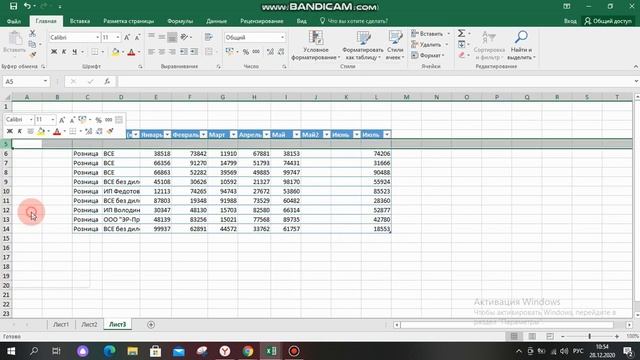
Task: Open the Апрель column filter arrow
Action: pyautogui.click(x=267, y=135)
